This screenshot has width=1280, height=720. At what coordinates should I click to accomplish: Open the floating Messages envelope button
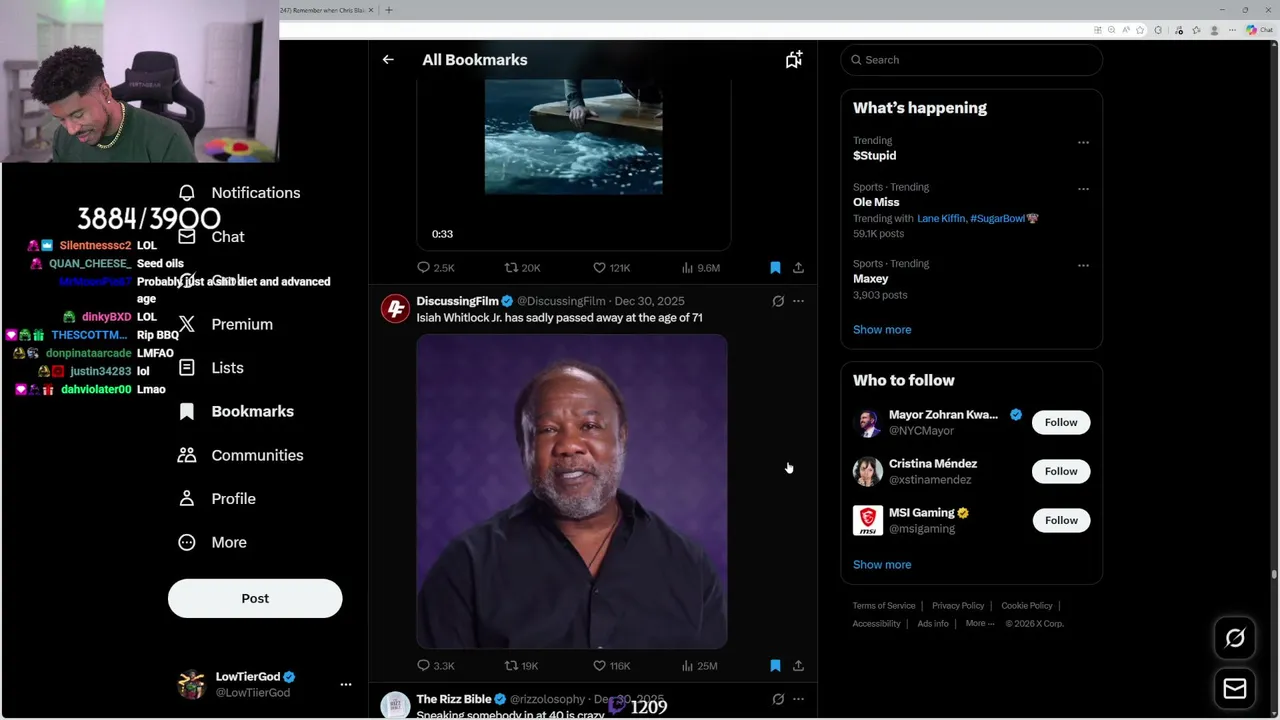pyautogui.click(x=1235, y=689)
